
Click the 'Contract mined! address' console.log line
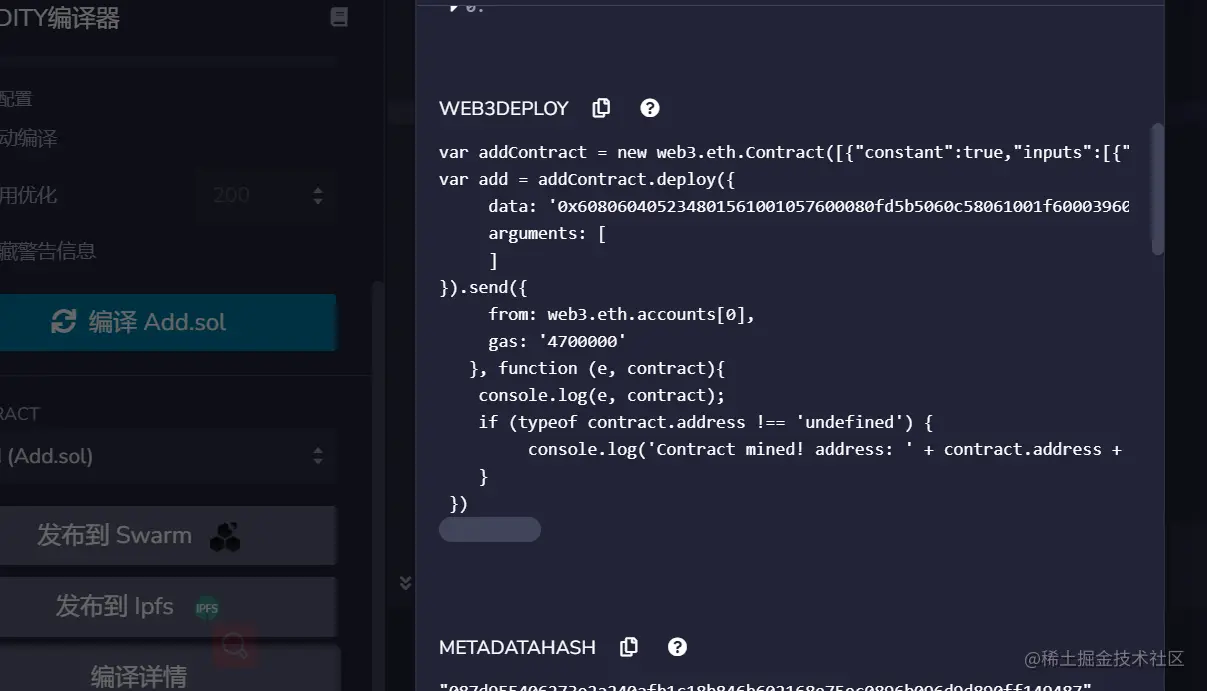tap(825, 449)
